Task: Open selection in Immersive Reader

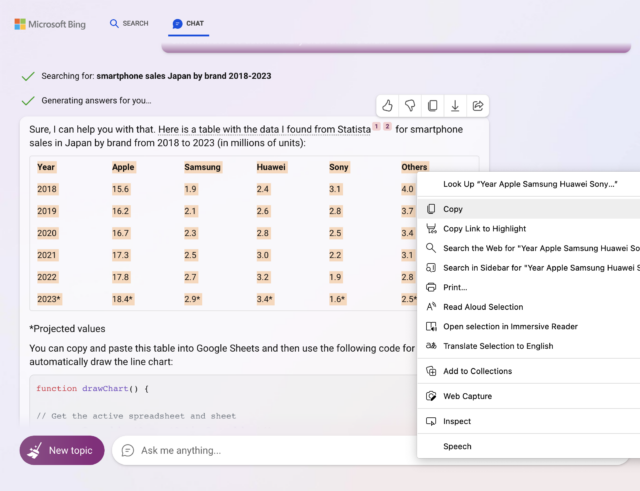Action: tap(529, 327)
